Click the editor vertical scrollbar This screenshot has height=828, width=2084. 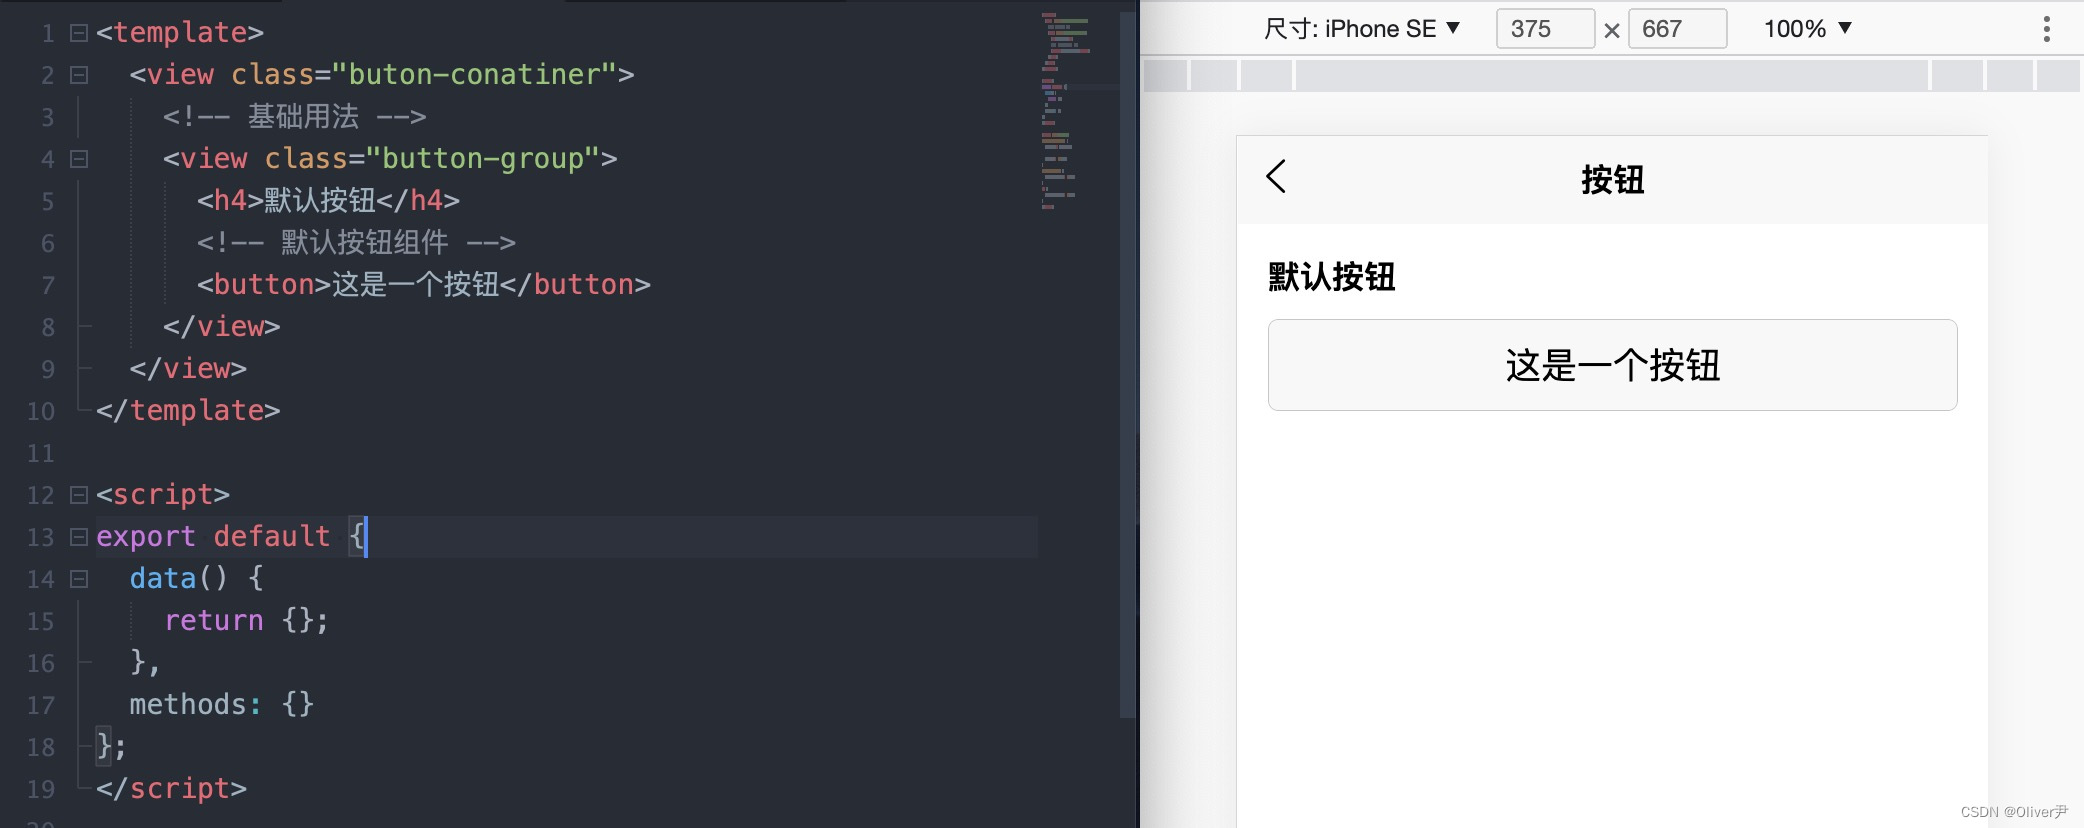point(1128,365)
